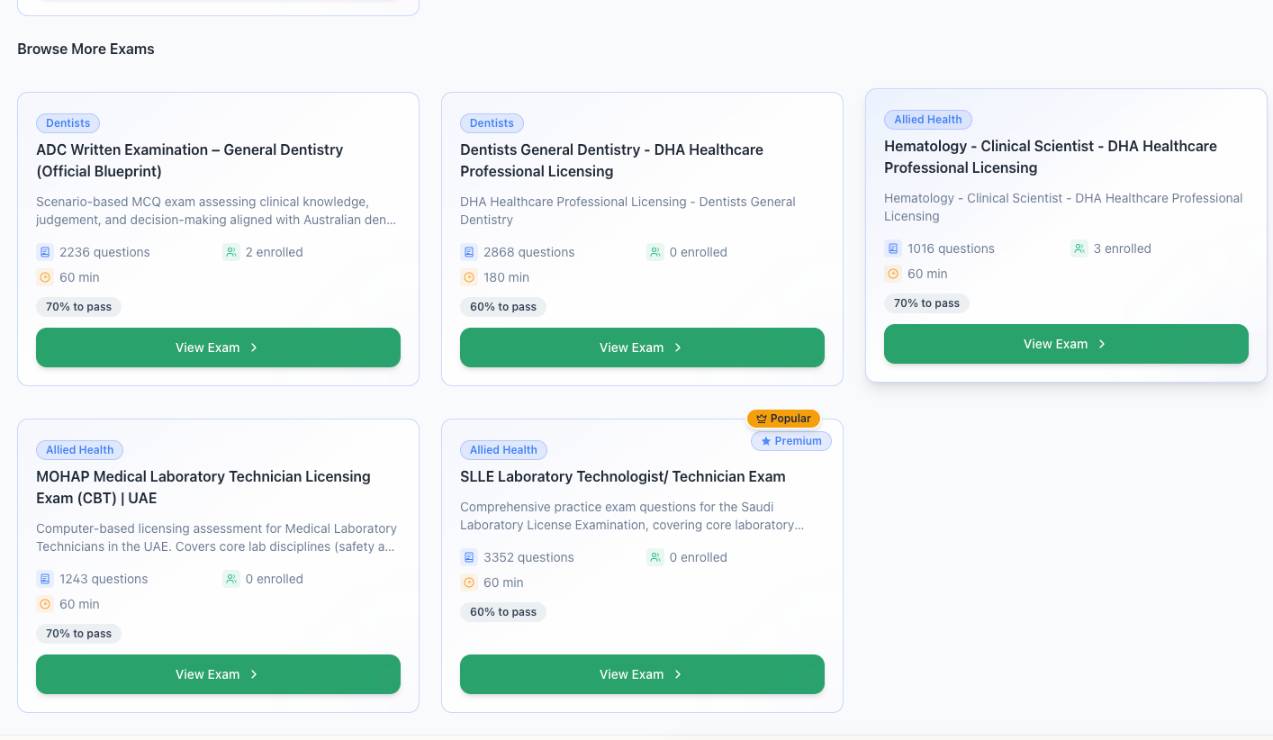1273x740 pixels.
Task: Click 70% to pass badge on MOHAP card
Action: pyautogui.click(x=79, y=634)
